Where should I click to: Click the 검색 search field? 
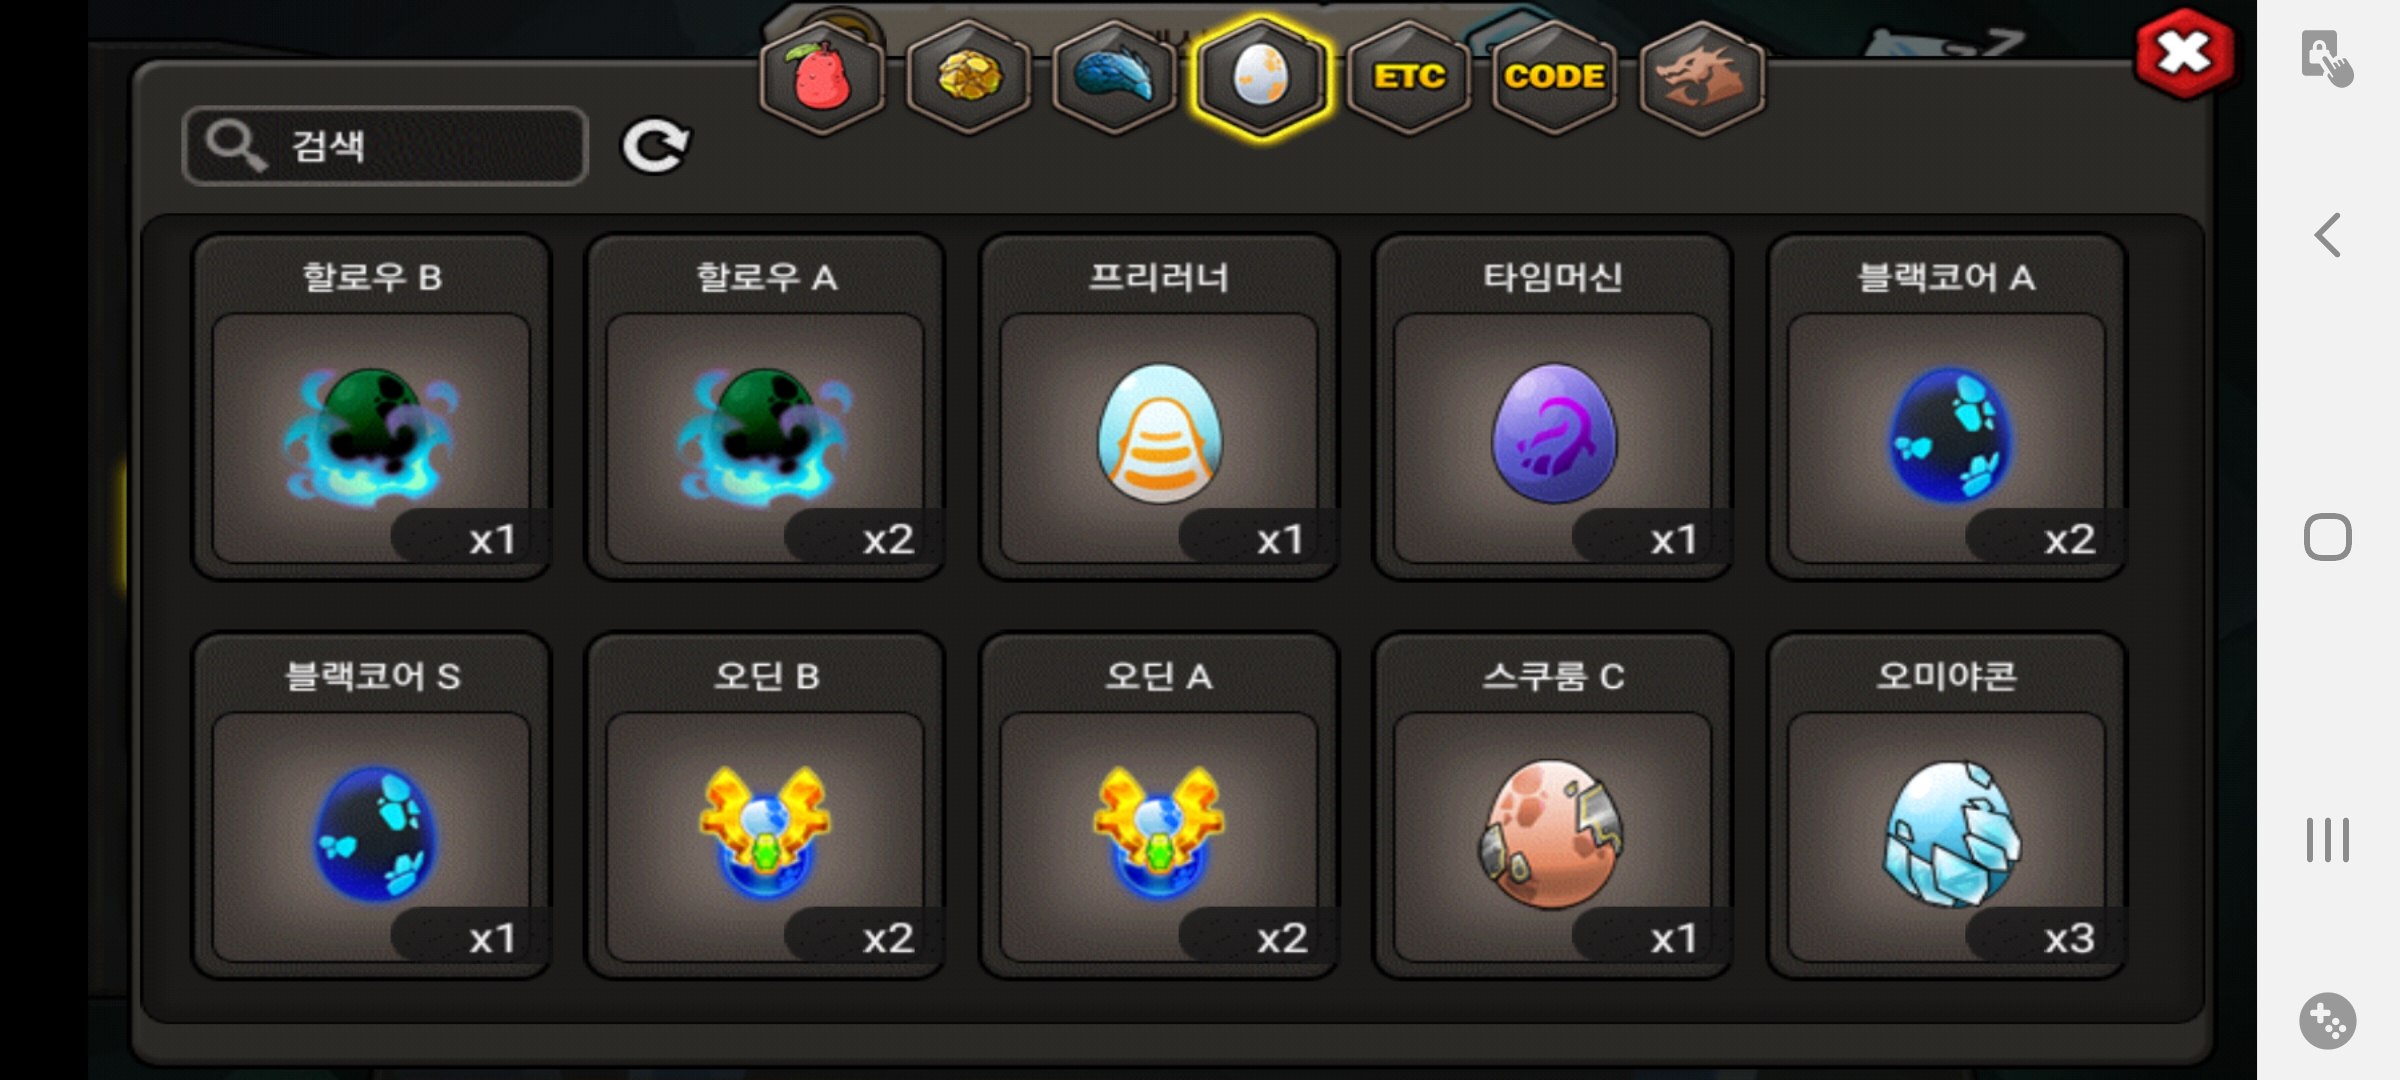[385, 146]
